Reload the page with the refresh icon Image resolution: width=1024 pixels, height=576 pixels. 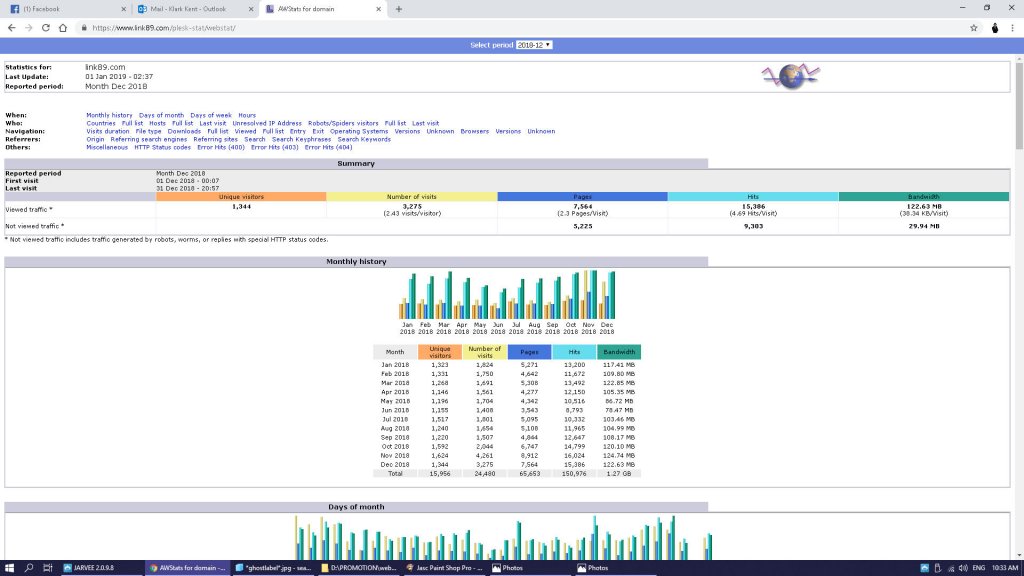click(x=48, y=28)
